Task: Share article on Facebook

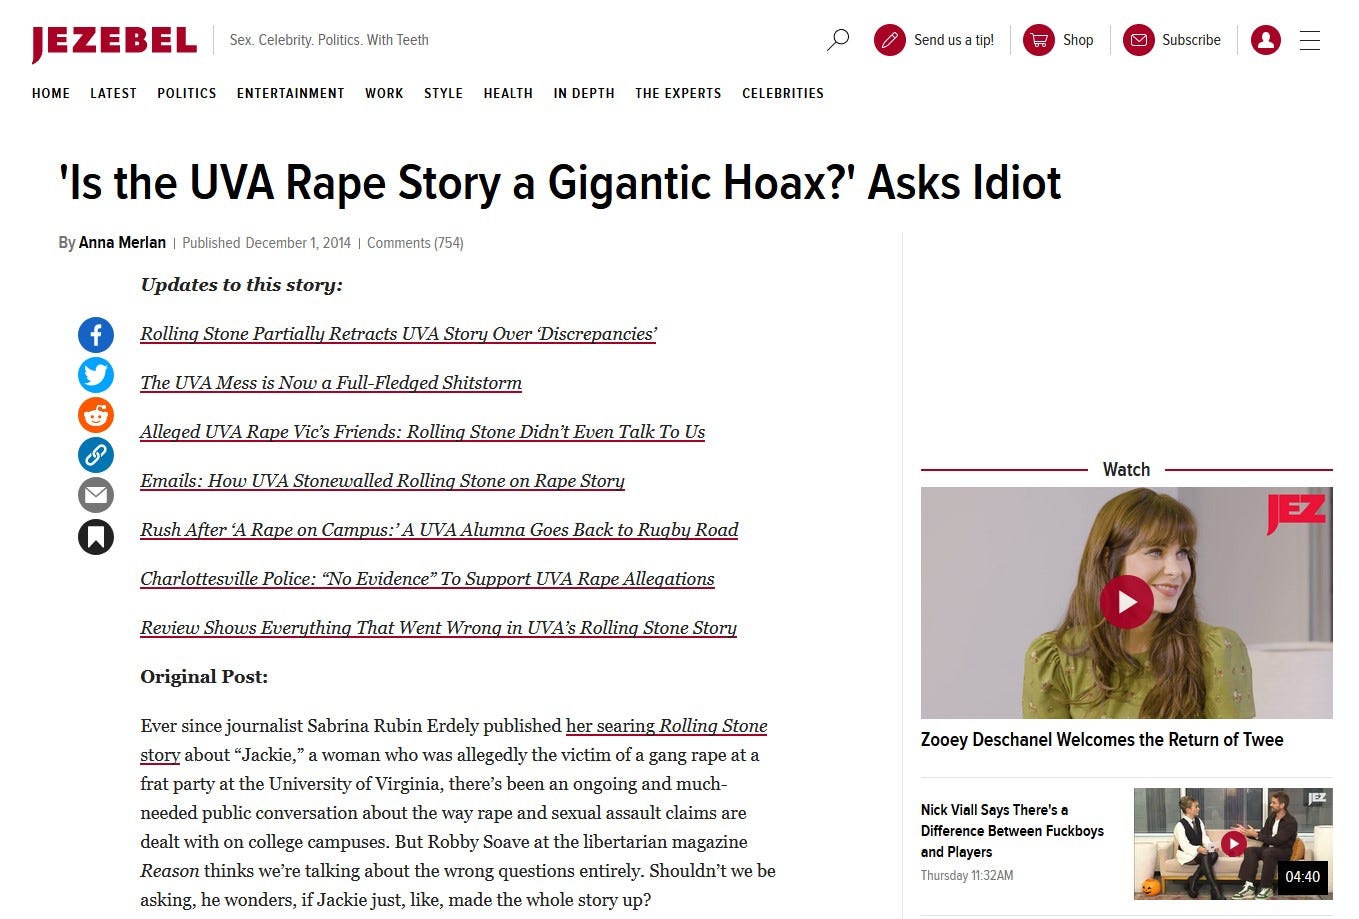Action: click(96, 335)
